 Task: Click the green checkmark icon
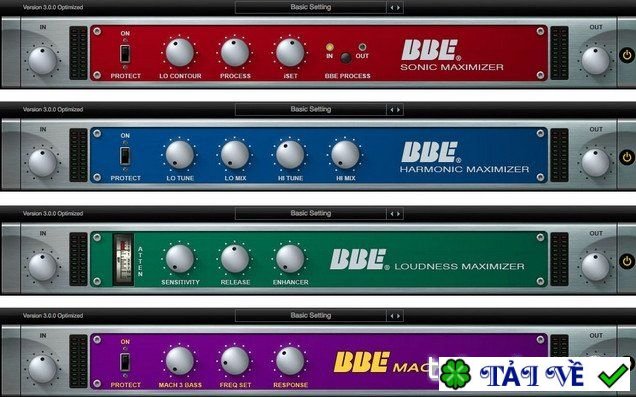pos(613,375)
